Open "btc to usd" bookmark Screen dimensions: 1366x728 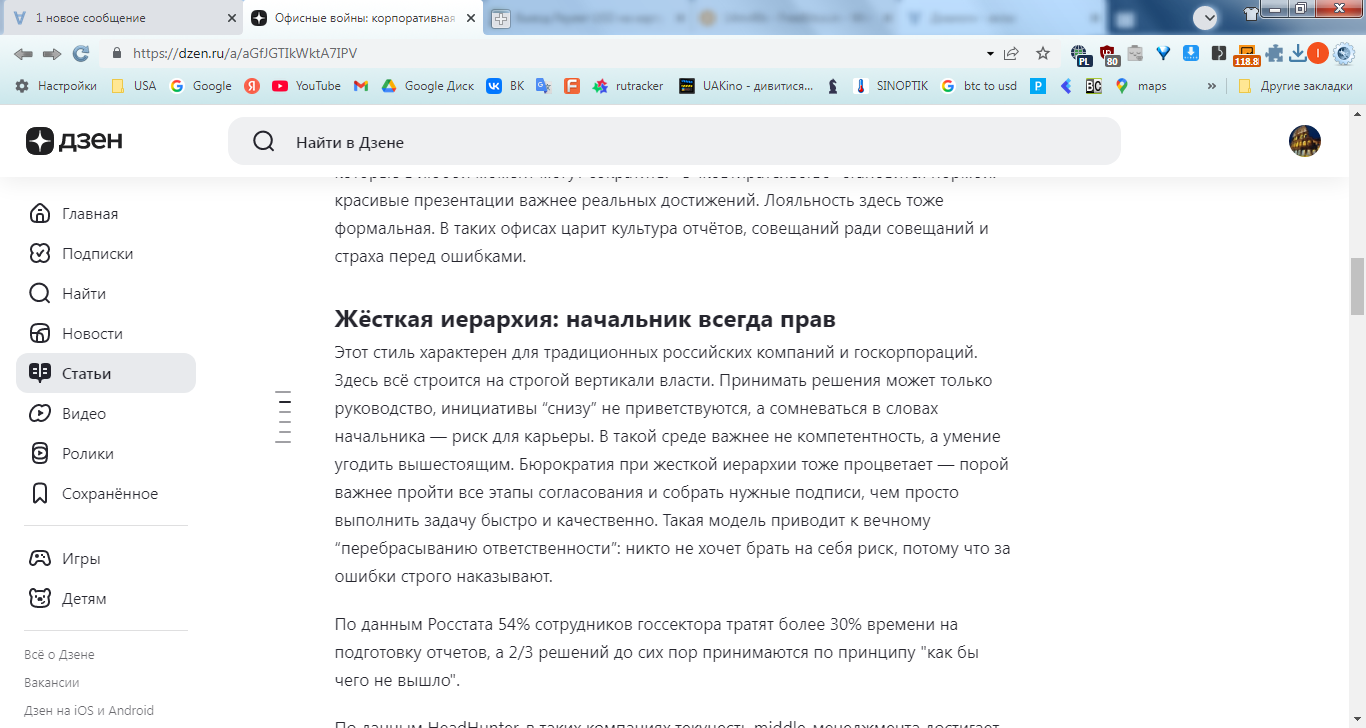coord(979,86)
